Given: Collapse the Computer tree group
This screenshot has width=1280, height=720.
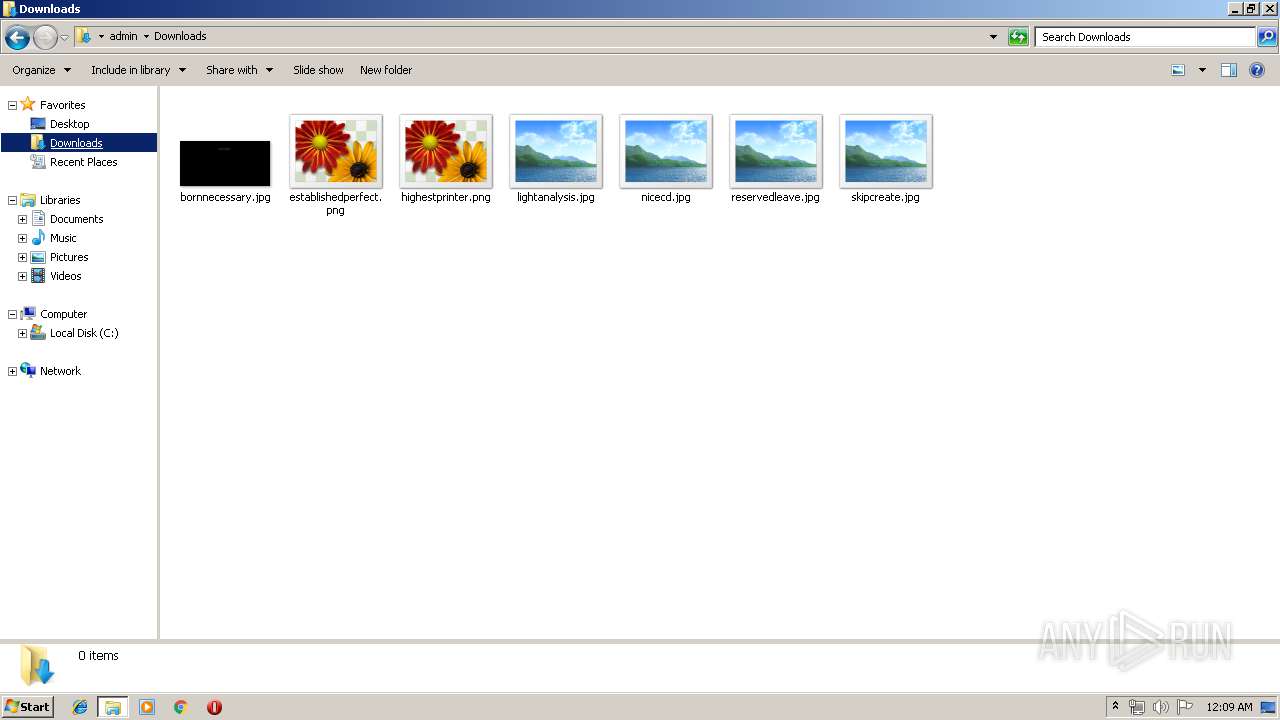Looking at the screenshot, I should pos(12,314).
